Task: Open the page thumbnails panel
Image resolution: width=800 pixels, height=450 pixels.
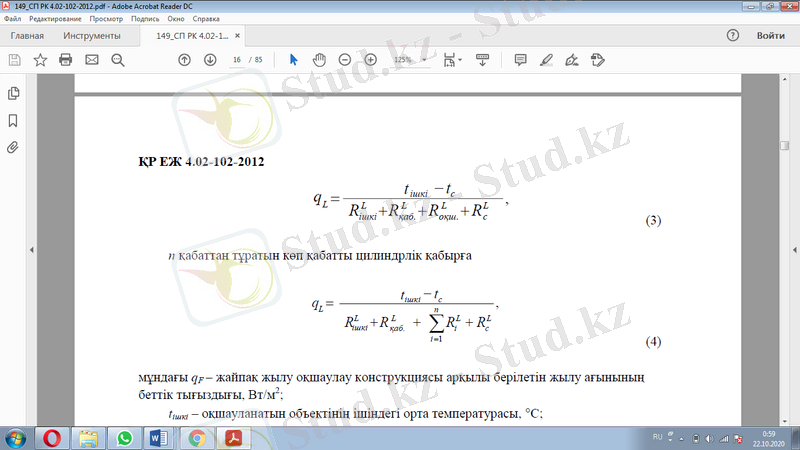Action: click(x=13, y=93)
